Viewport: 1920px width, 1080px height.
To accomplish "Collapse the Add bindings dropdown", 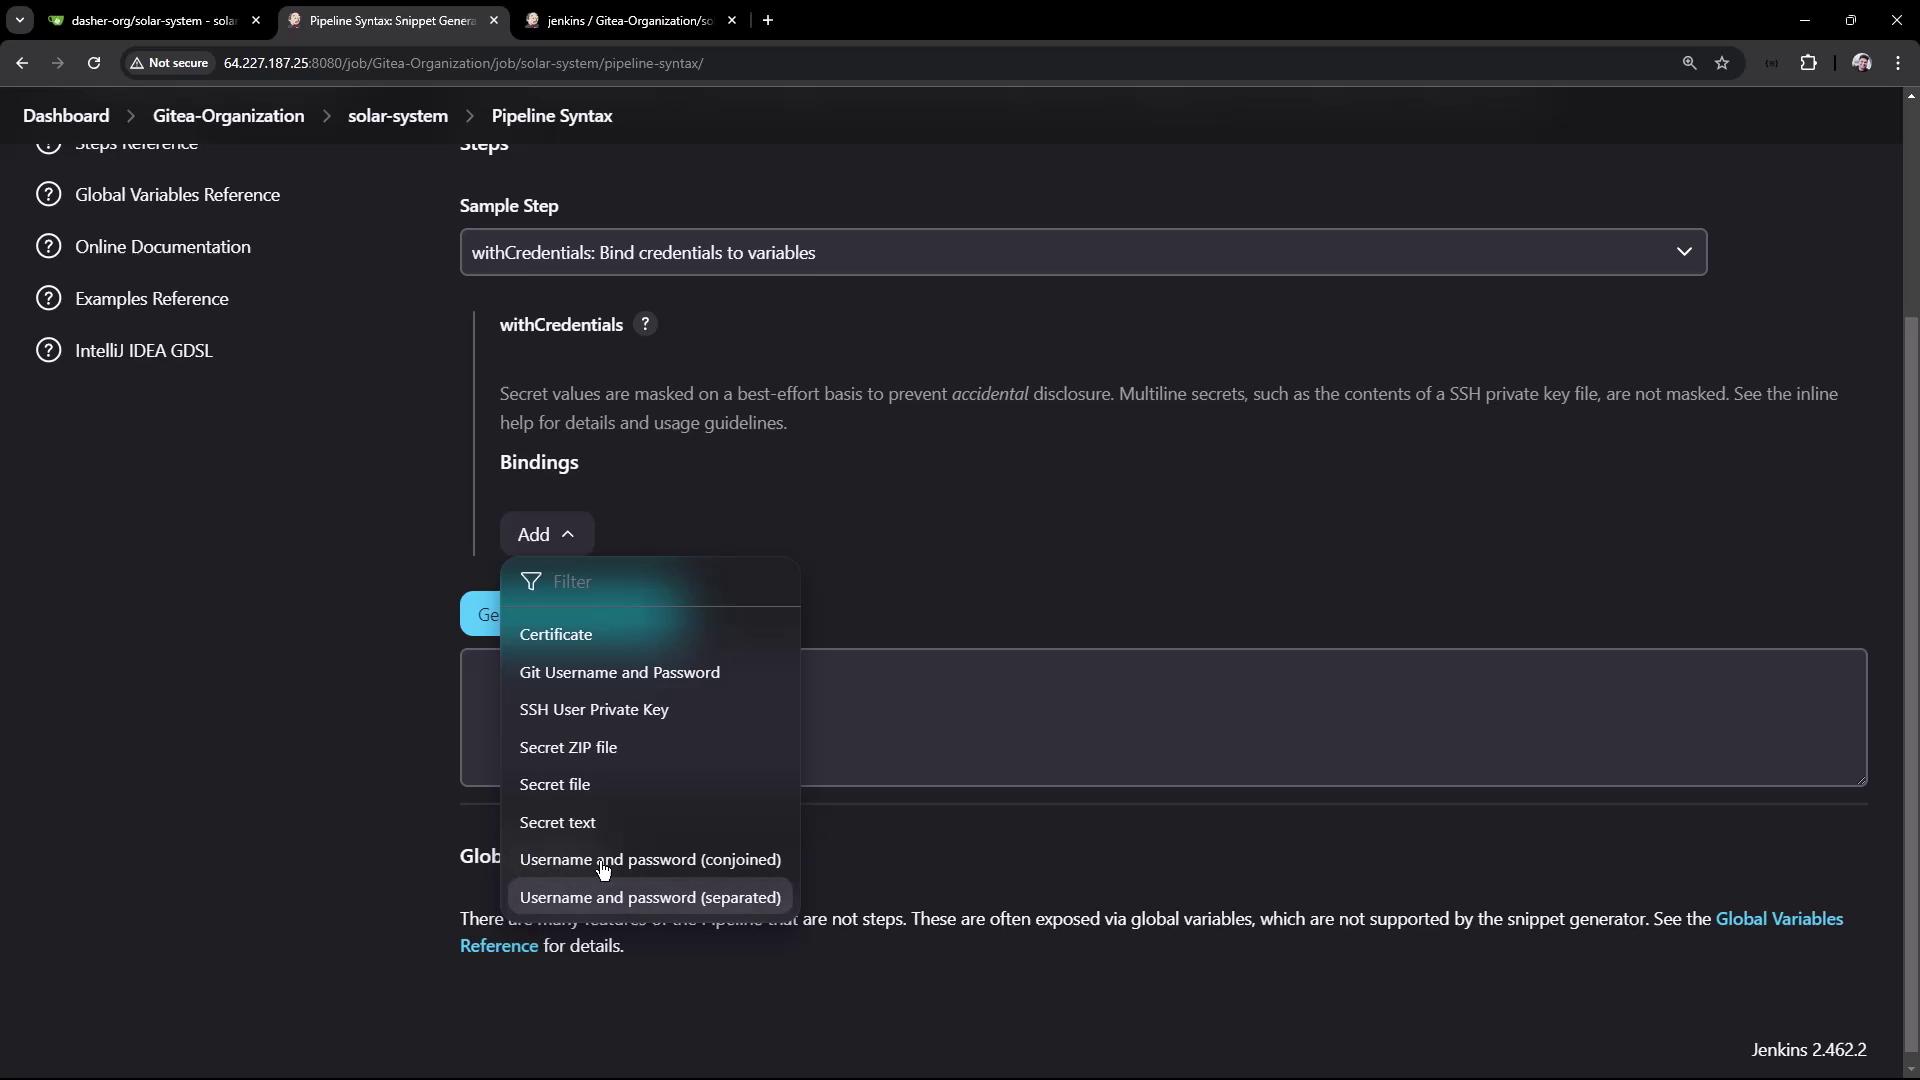I will pyautogui.click(x=546, y=534).
